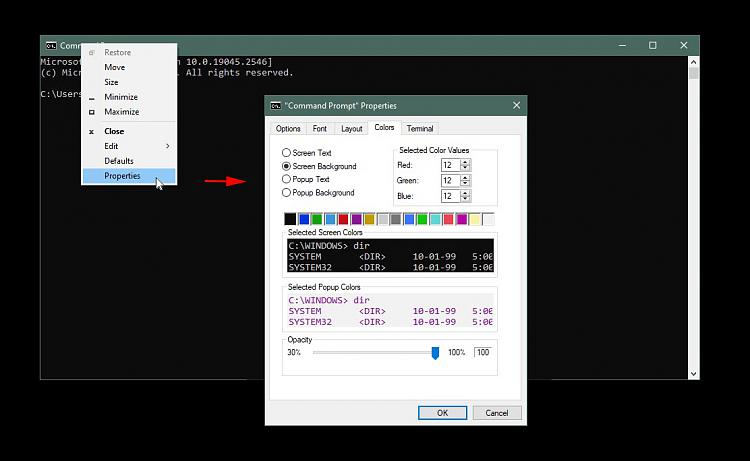This screenshot has height=461, width=750.
Task: Switch to the Layout tab
Action: click(352, 129)
